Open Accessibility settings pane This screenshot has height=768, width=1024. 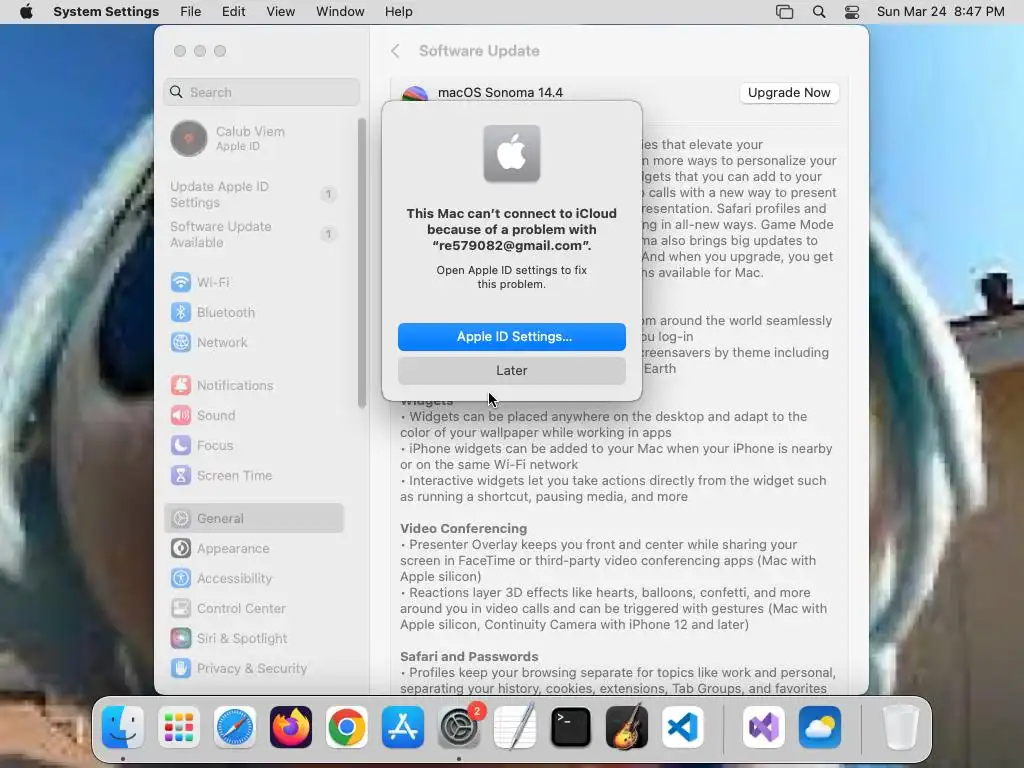[x=254, y=579]
